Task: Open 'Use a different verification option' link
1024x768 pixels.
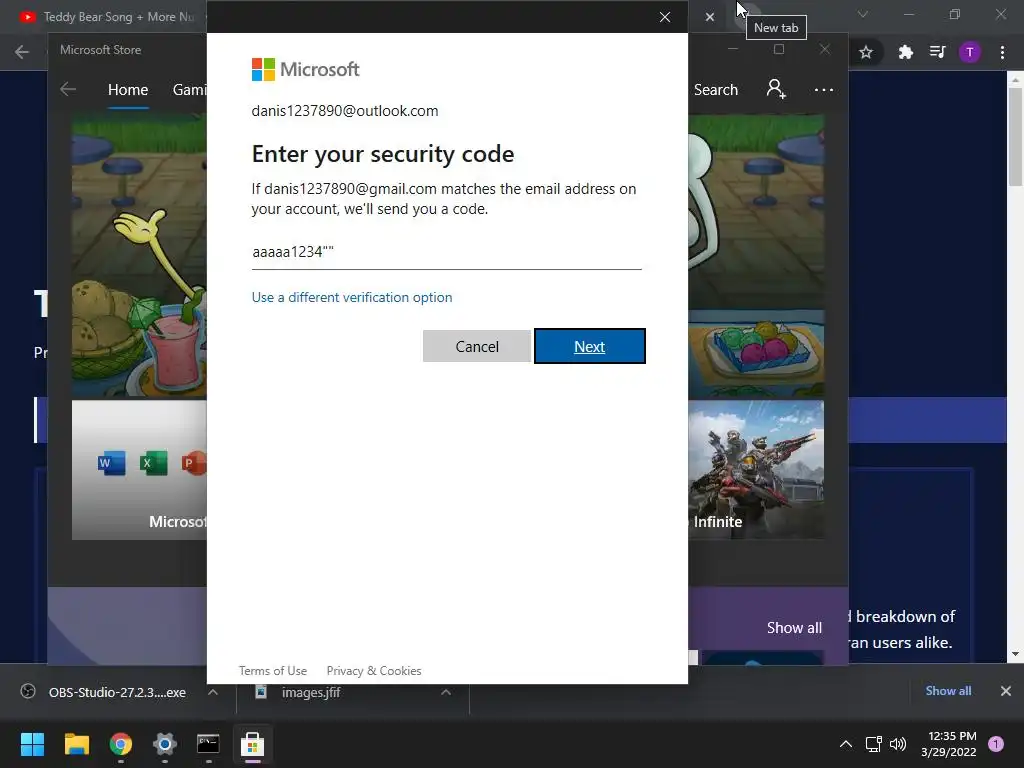Action: tap(352, 297)
